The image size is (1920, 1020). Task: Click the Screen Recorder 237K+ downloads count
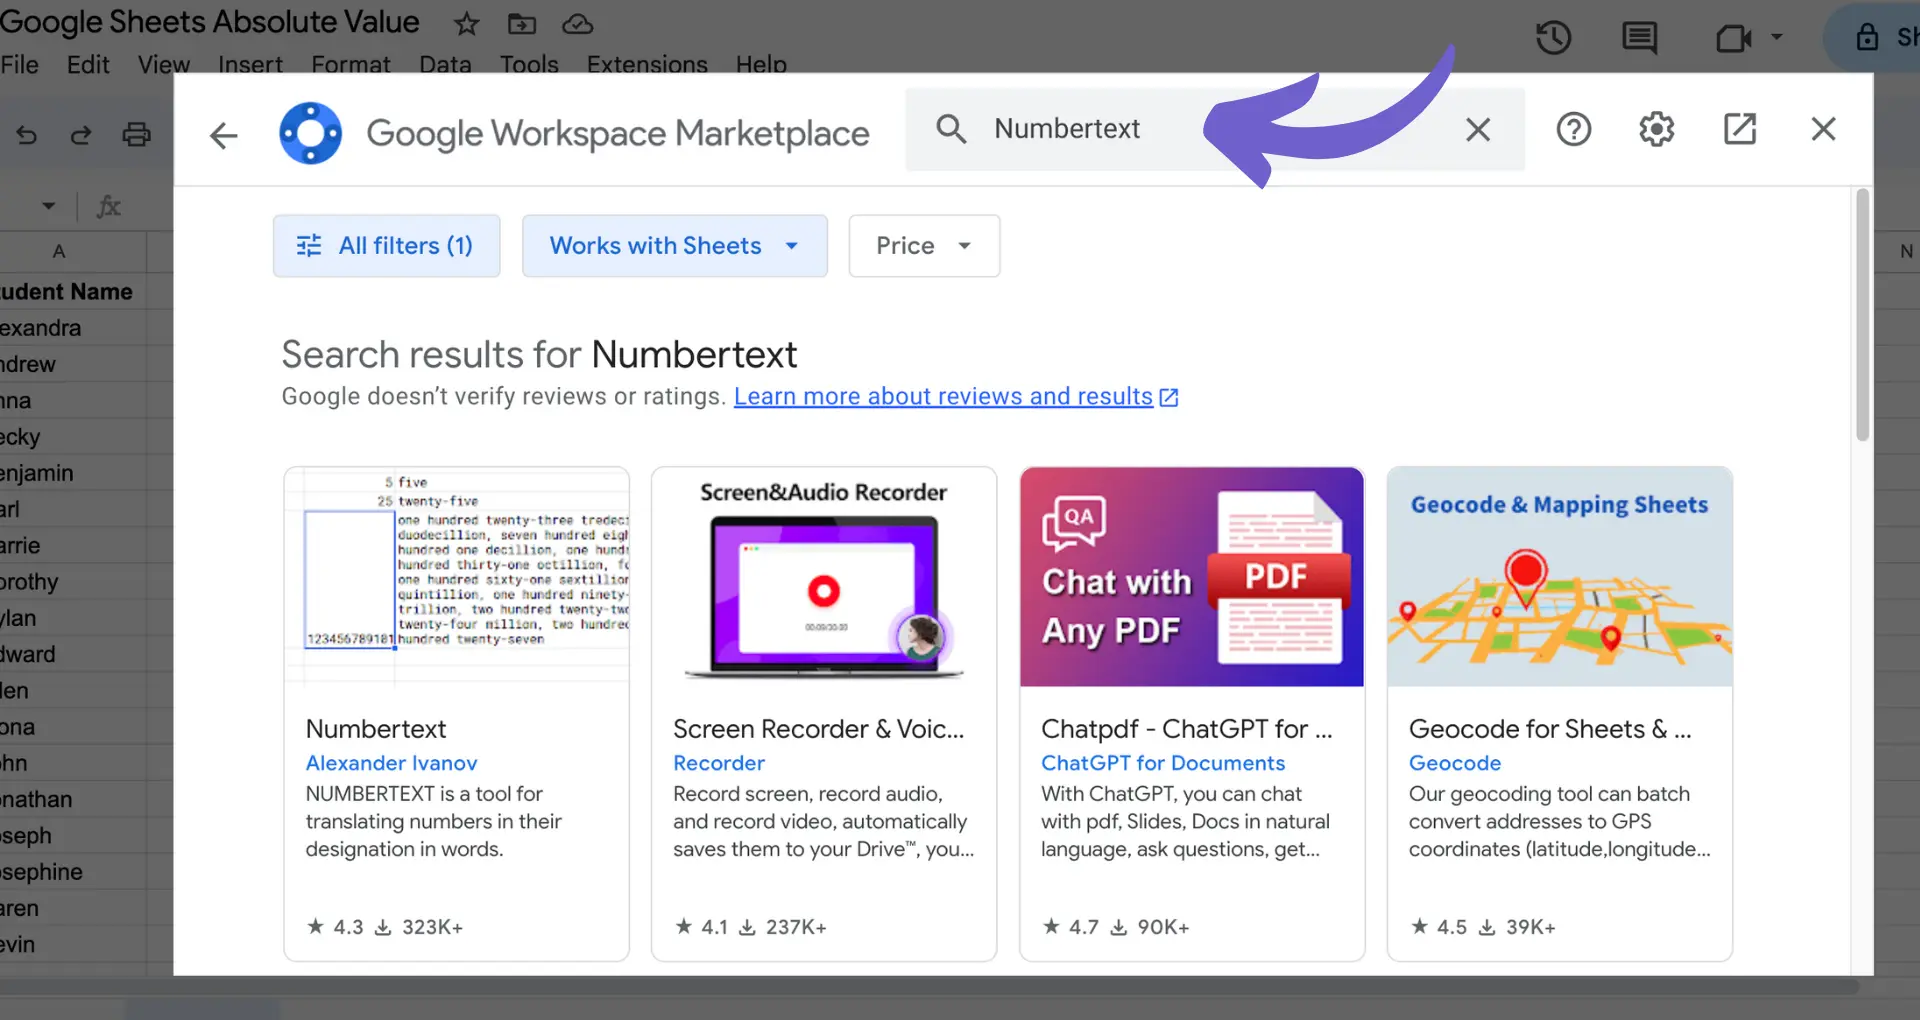[x=796, y=927]
